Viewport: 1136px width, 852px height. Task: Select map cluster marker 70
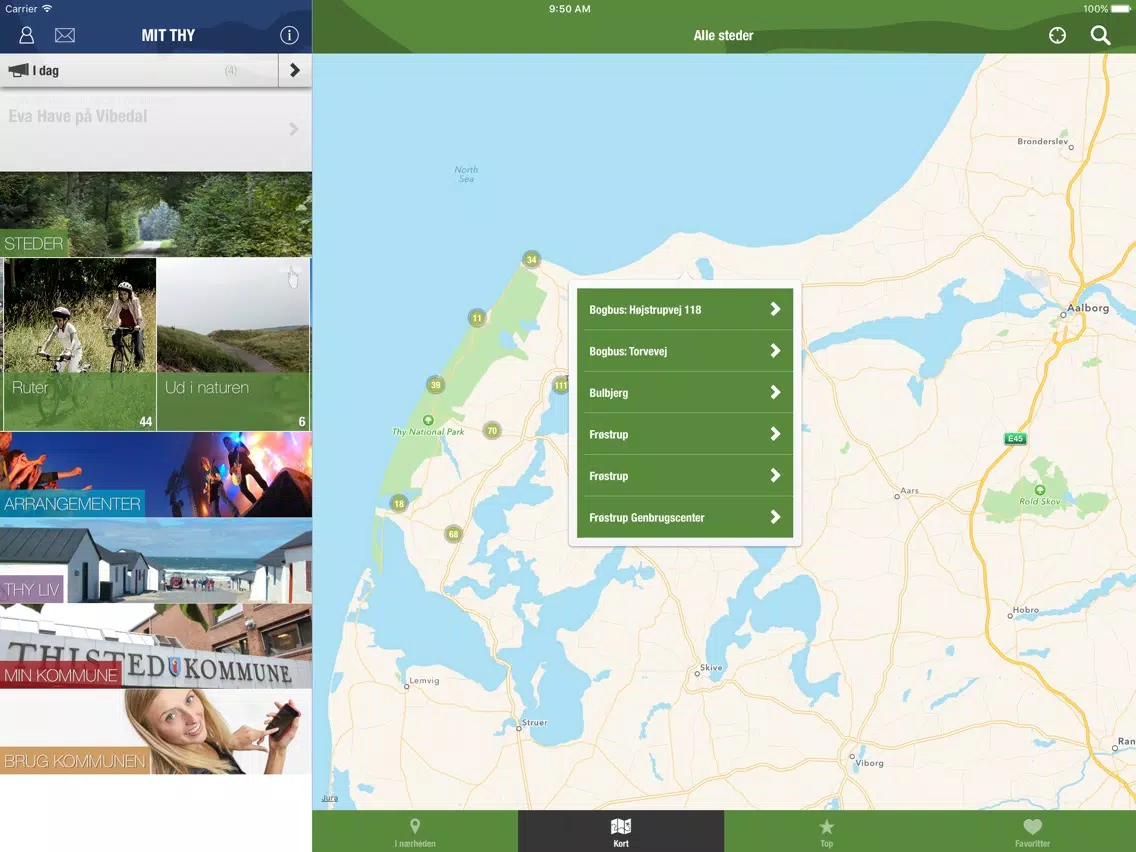492,431
